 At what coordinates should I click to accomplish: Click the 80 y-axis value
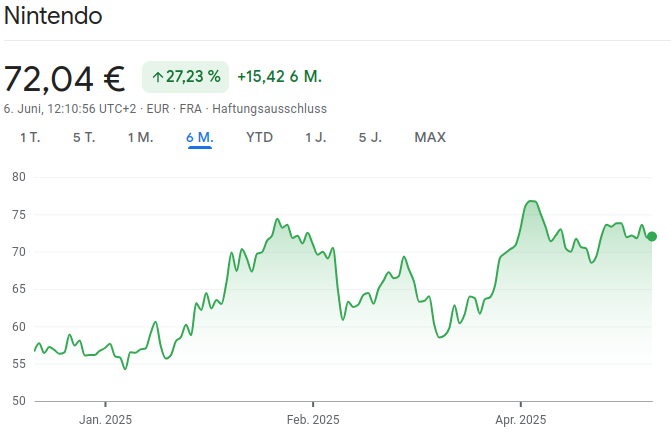pos(19,177)
